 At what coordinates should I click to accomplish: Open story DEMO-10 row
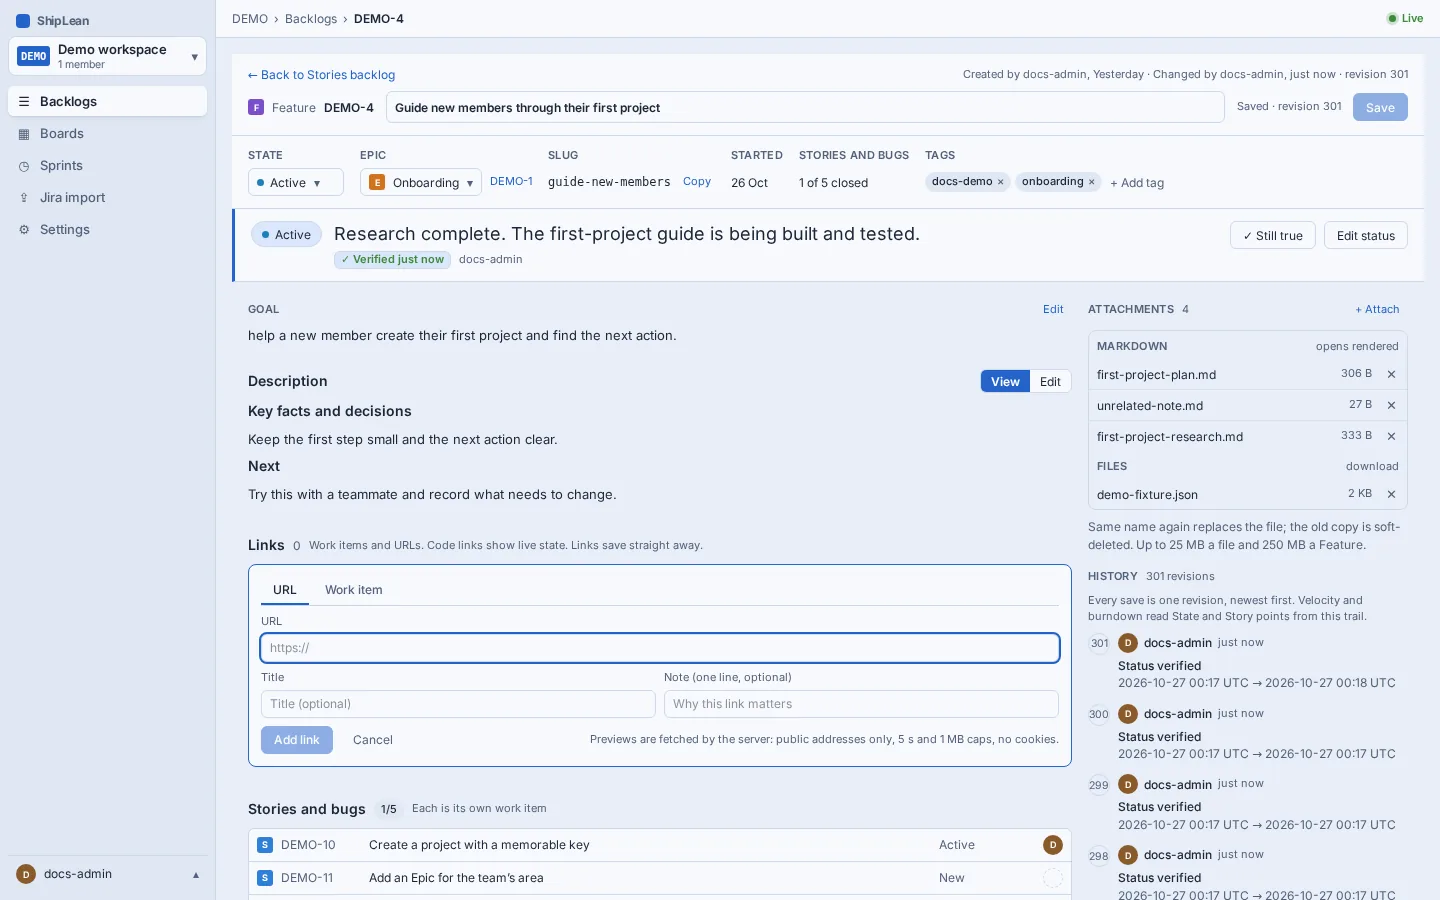tap(660, 845)
